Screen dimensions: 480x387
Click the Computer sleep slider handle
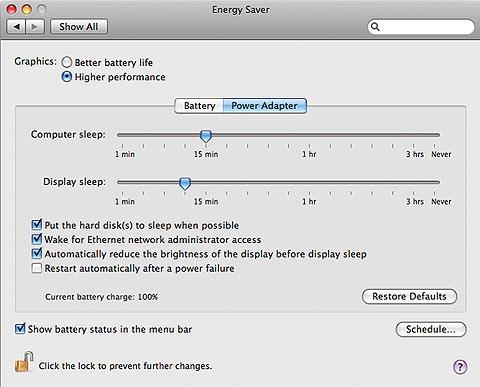click(x=206, y=136)
